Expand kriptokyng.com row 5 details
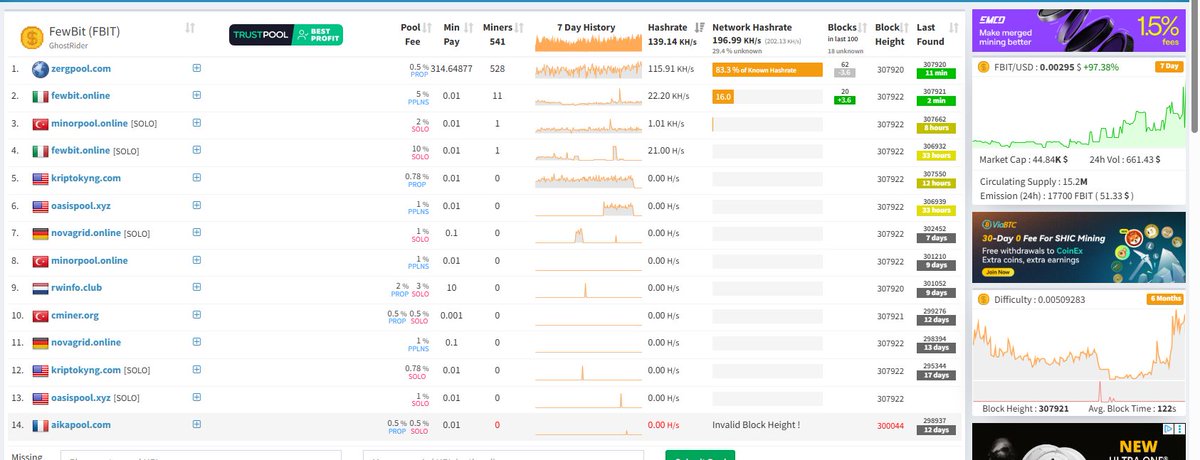1200x460 pixels. click(197, 178)
